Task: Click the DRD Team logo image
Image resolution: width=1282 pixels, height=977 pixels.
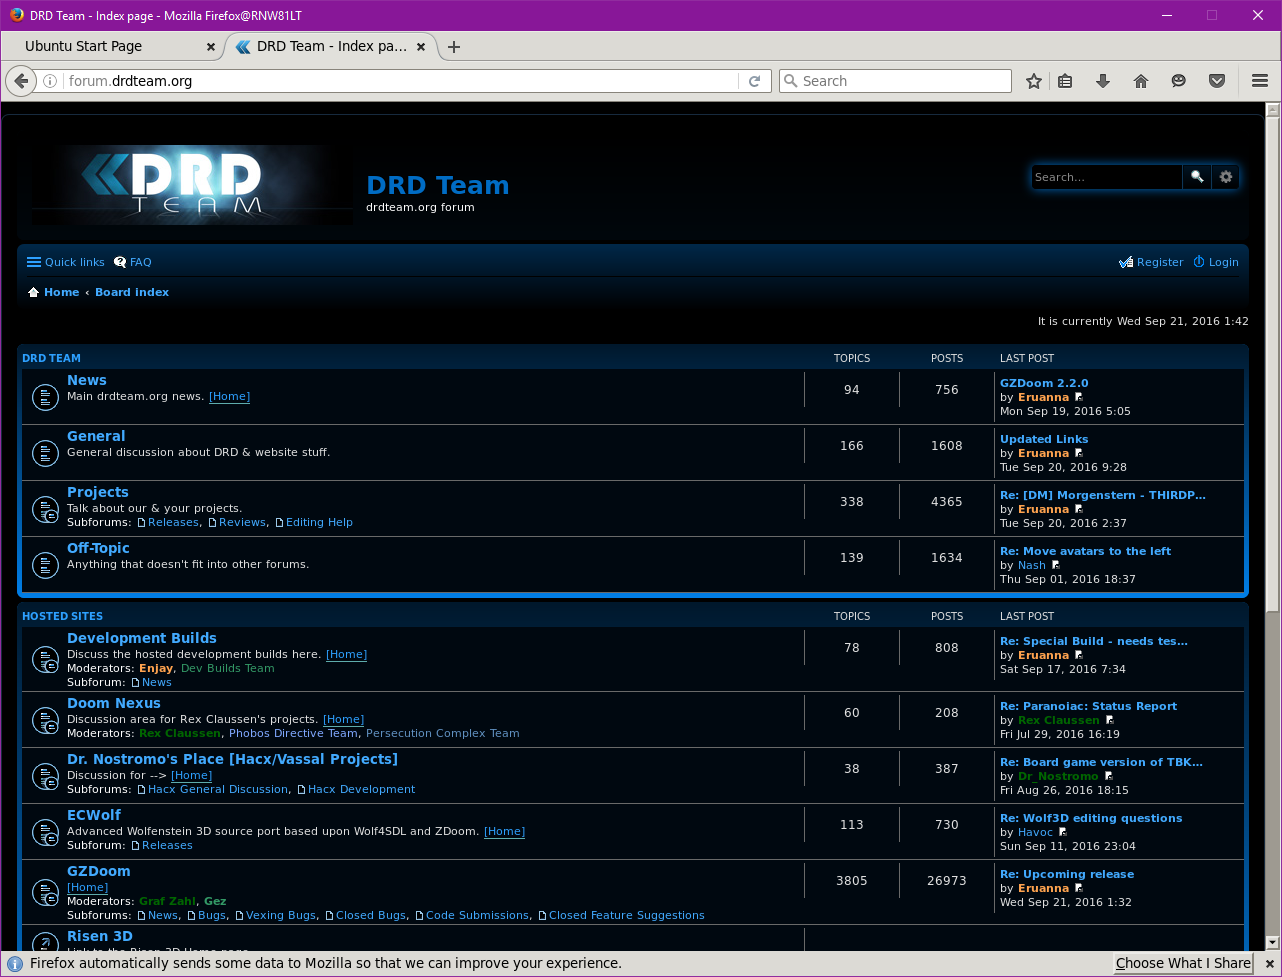Action: (192, 184)
